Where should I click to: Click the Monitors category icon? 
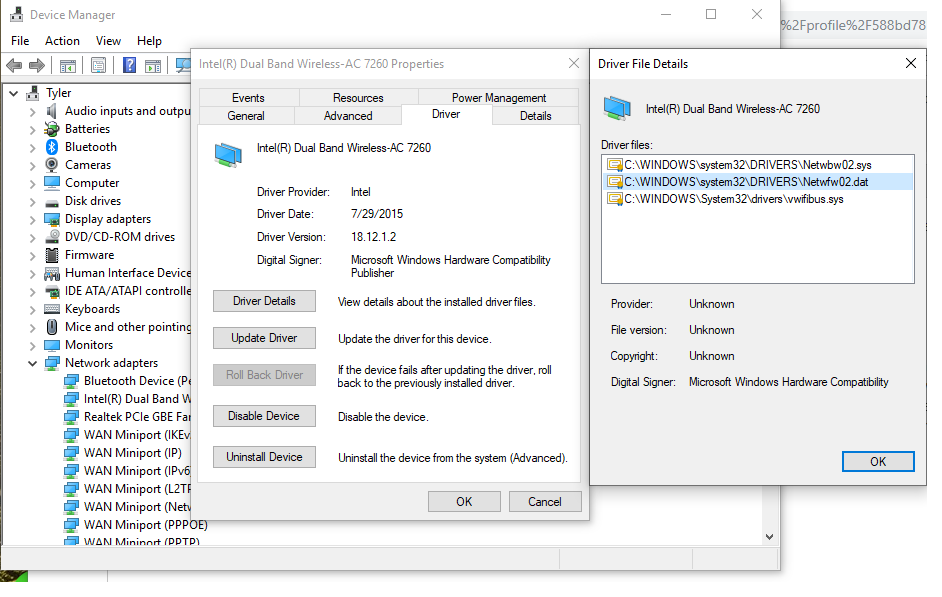click(52, 345)
